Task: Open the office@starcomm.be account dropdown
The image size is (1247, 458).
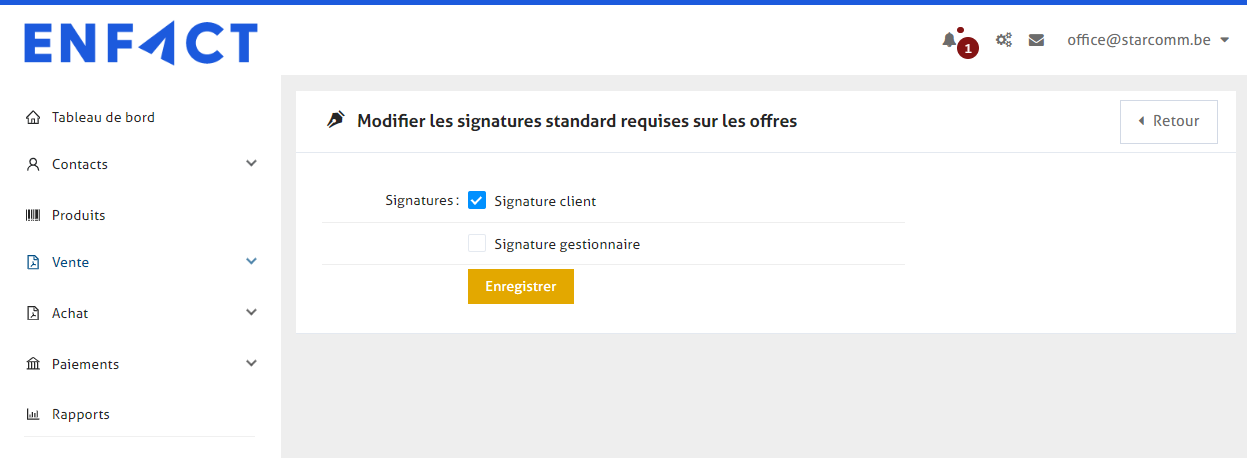Action: pos(1147,40)
